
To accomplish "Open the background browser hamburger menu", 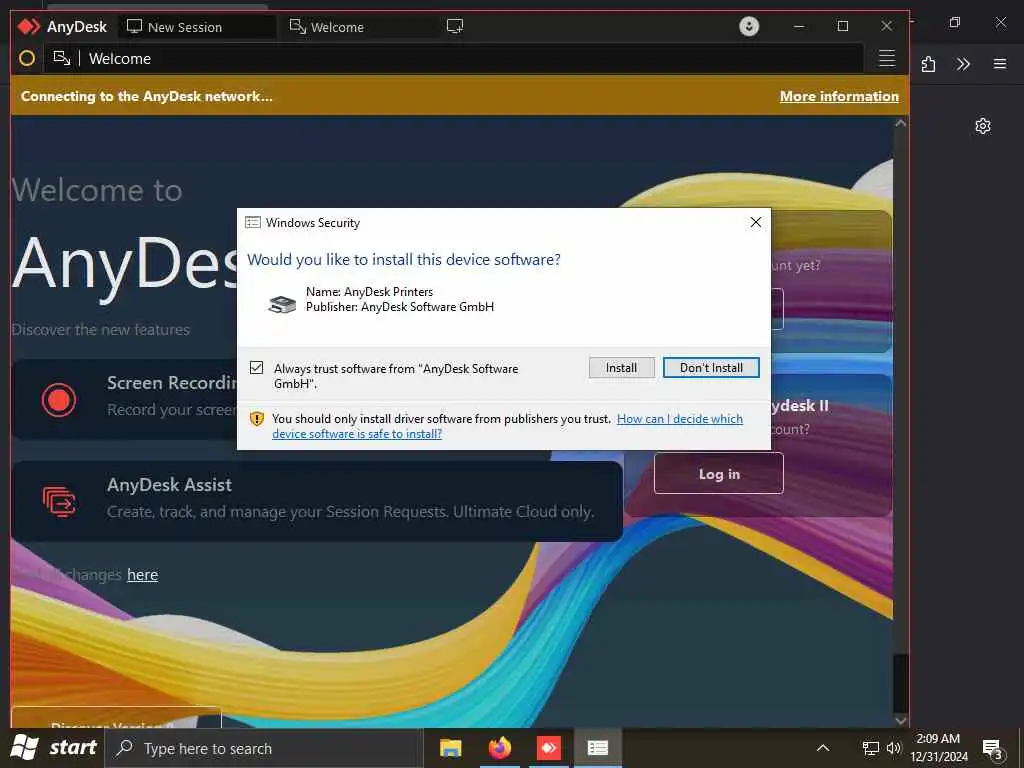I will pos(1000,64).
